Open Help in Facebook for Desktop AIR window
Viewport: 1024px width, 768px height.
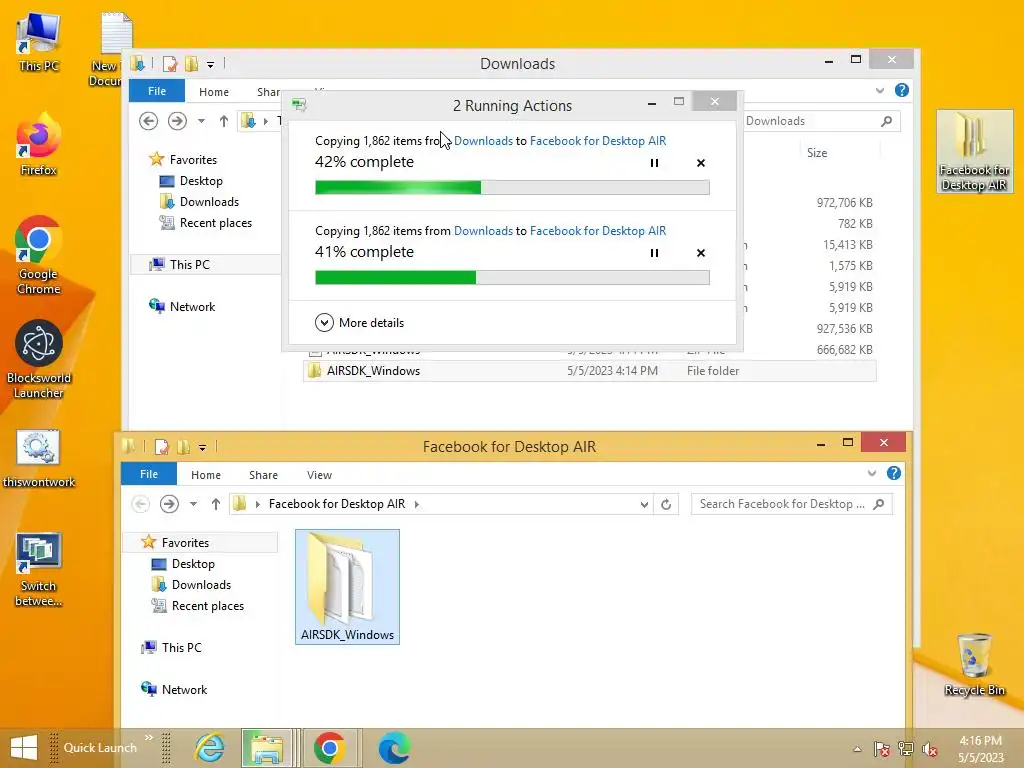pos(894,473)
